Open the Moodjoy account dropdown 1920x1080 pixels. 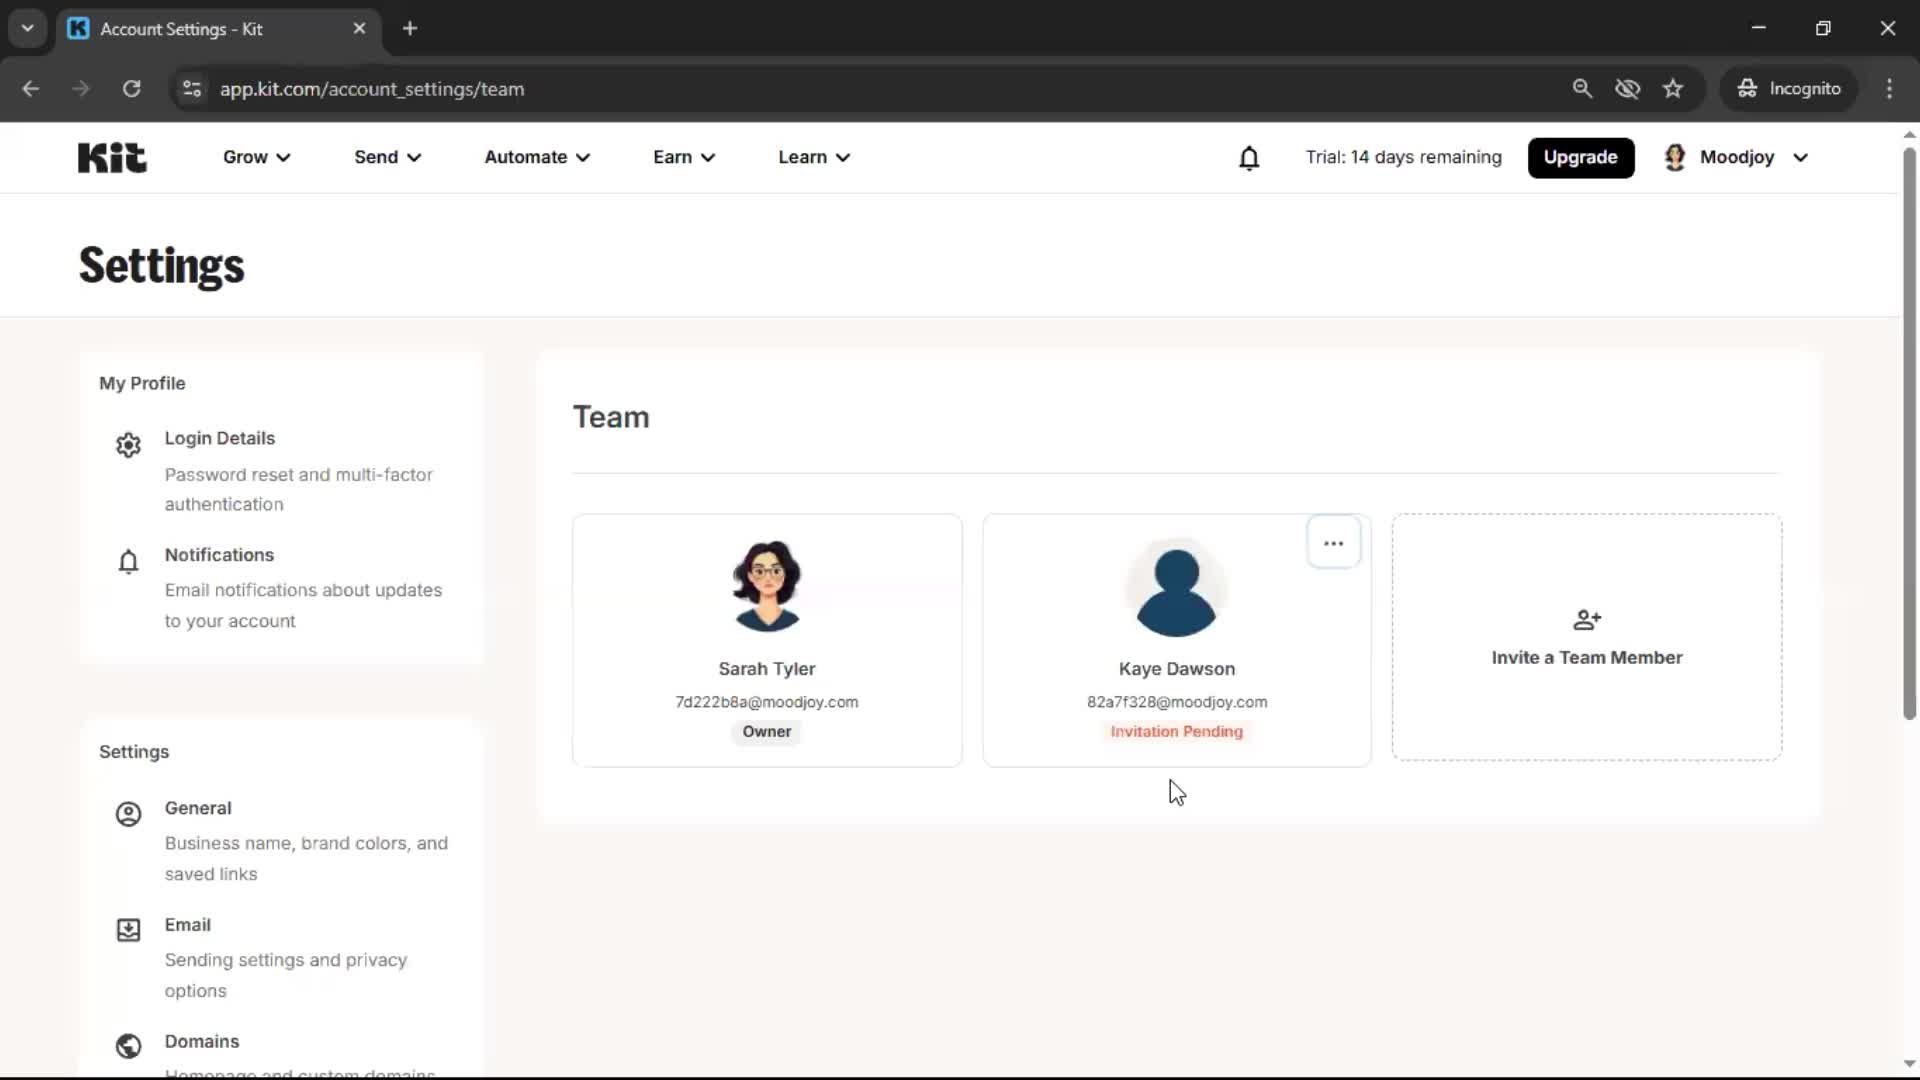[1737, 157]
